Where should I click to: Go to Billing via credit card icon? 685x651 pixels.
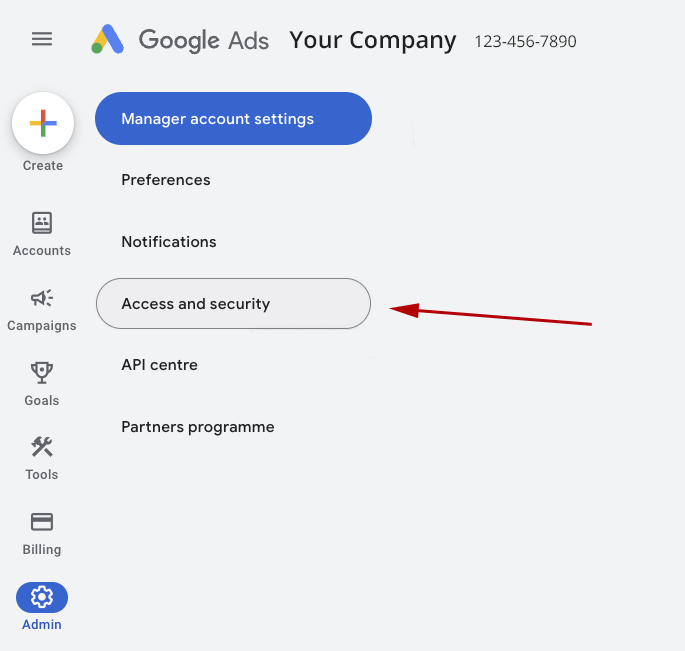(x=42, y=522)
